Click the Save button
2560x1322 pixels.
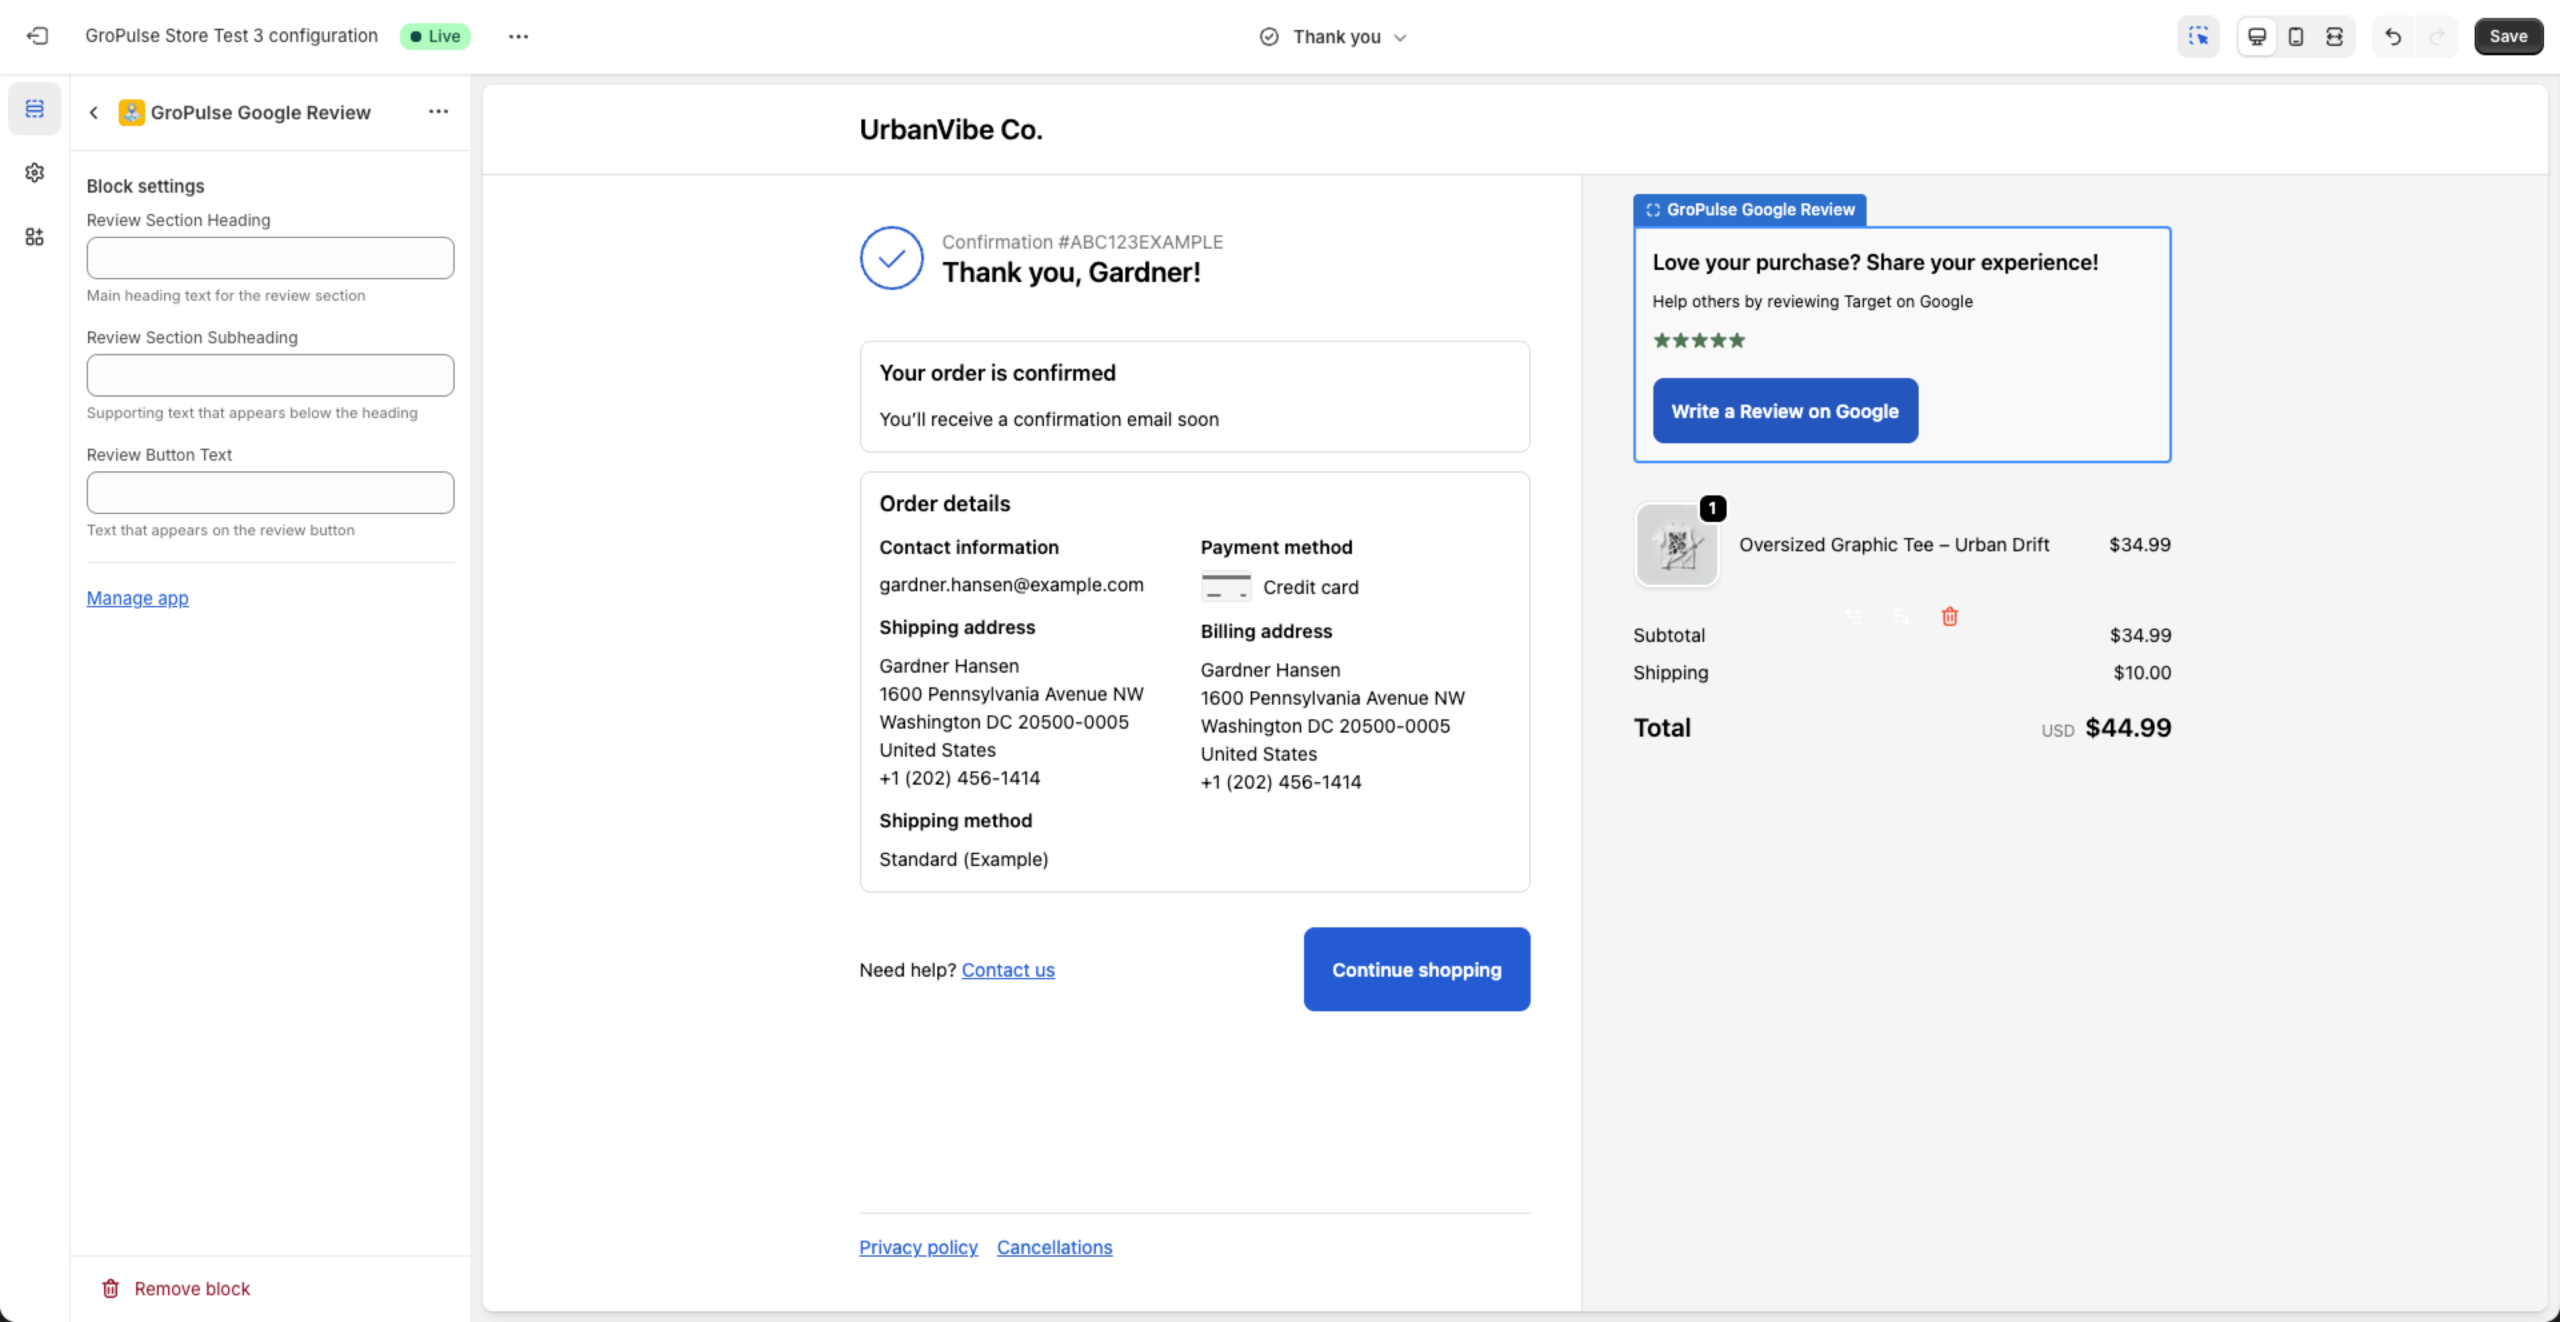click(2507, 37)
